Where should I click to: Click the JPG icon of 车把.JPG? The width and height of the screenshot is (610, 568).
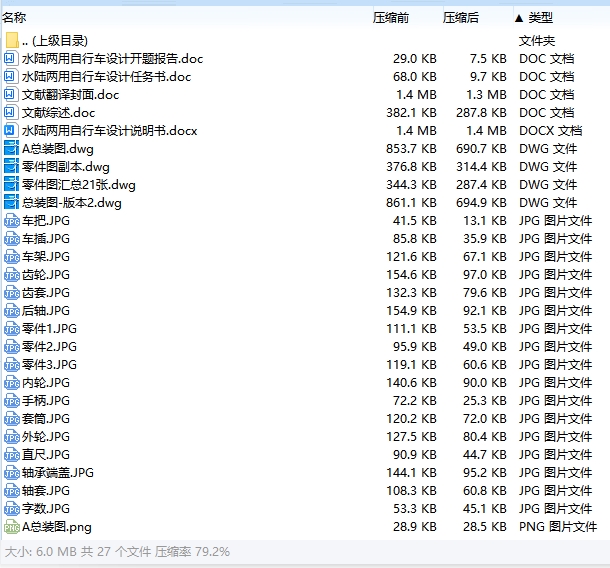(12, 221)
